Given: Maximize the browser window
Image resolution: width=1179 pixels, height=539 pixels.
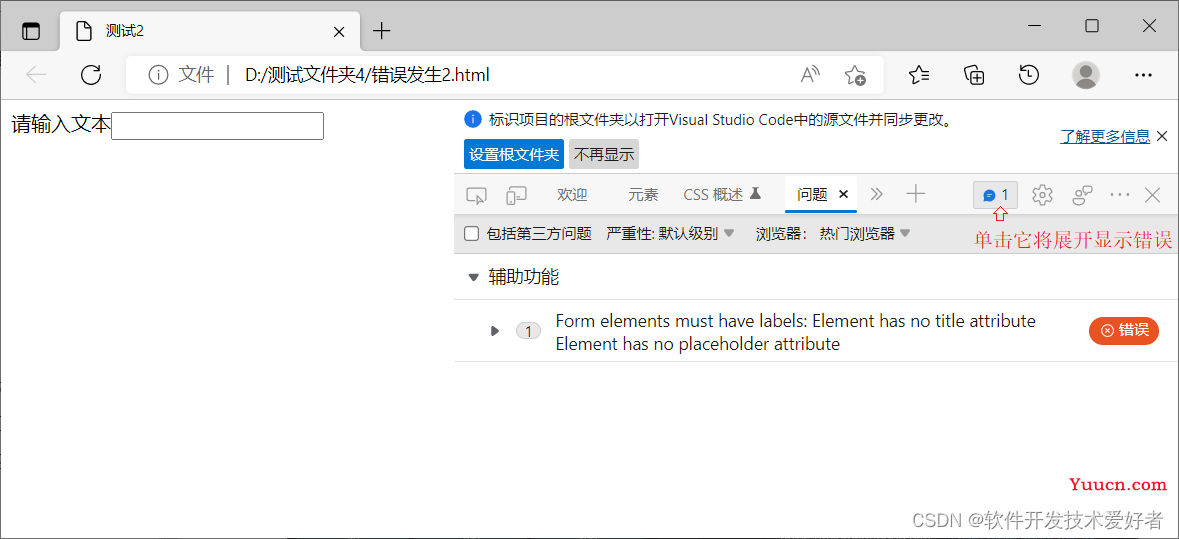Looking at the screenshot, I should pyautogui.click(x=1092, y=26).
